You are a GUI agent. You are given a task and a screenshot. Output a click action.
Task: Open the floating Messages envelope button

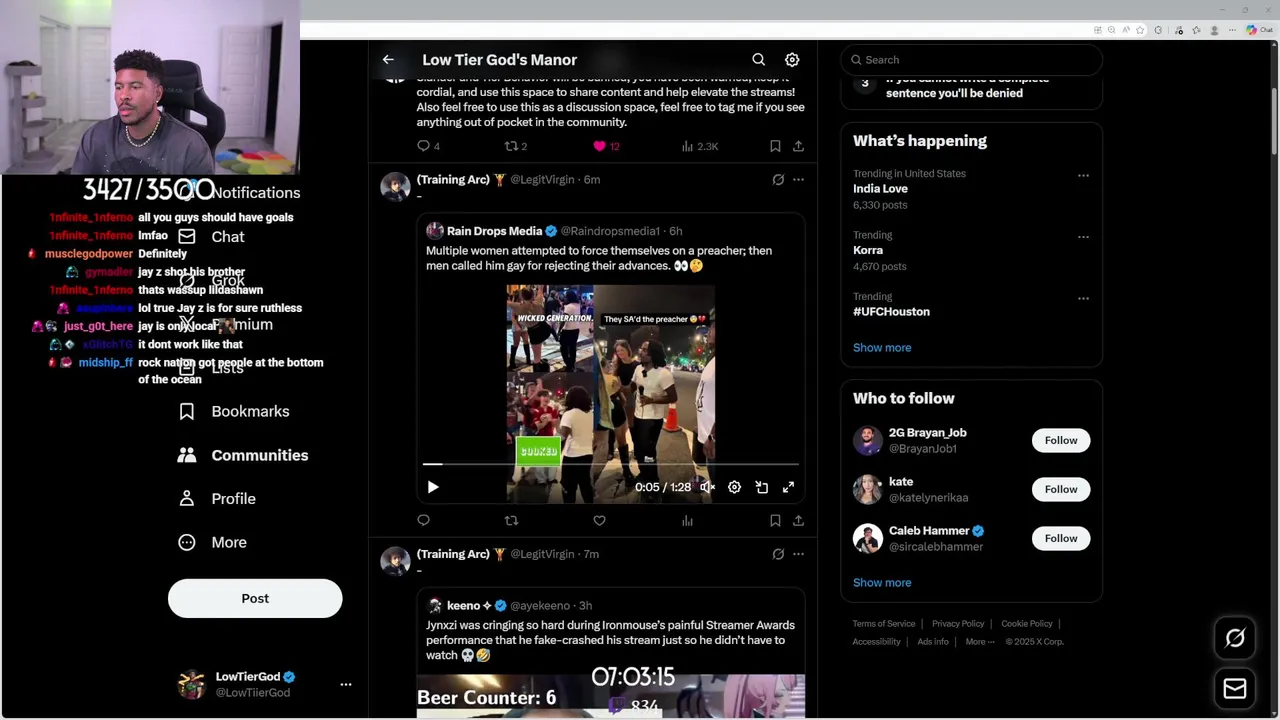pyautogui.click(x=1235, y=689)
